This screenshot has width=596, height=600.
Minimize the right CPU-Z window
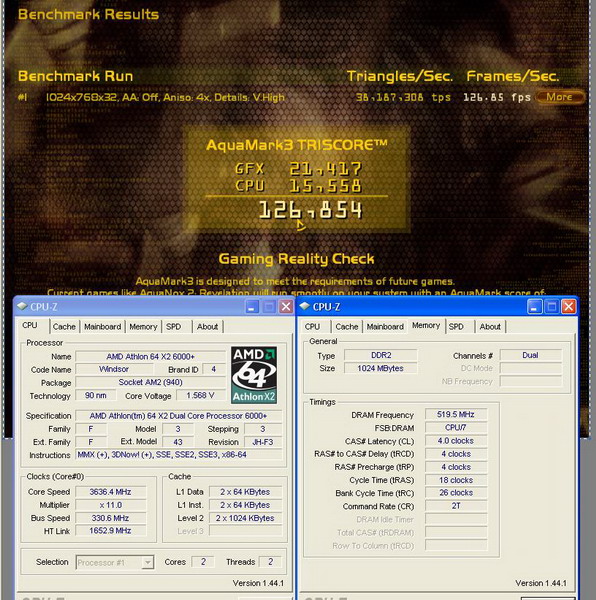[534, 307]
